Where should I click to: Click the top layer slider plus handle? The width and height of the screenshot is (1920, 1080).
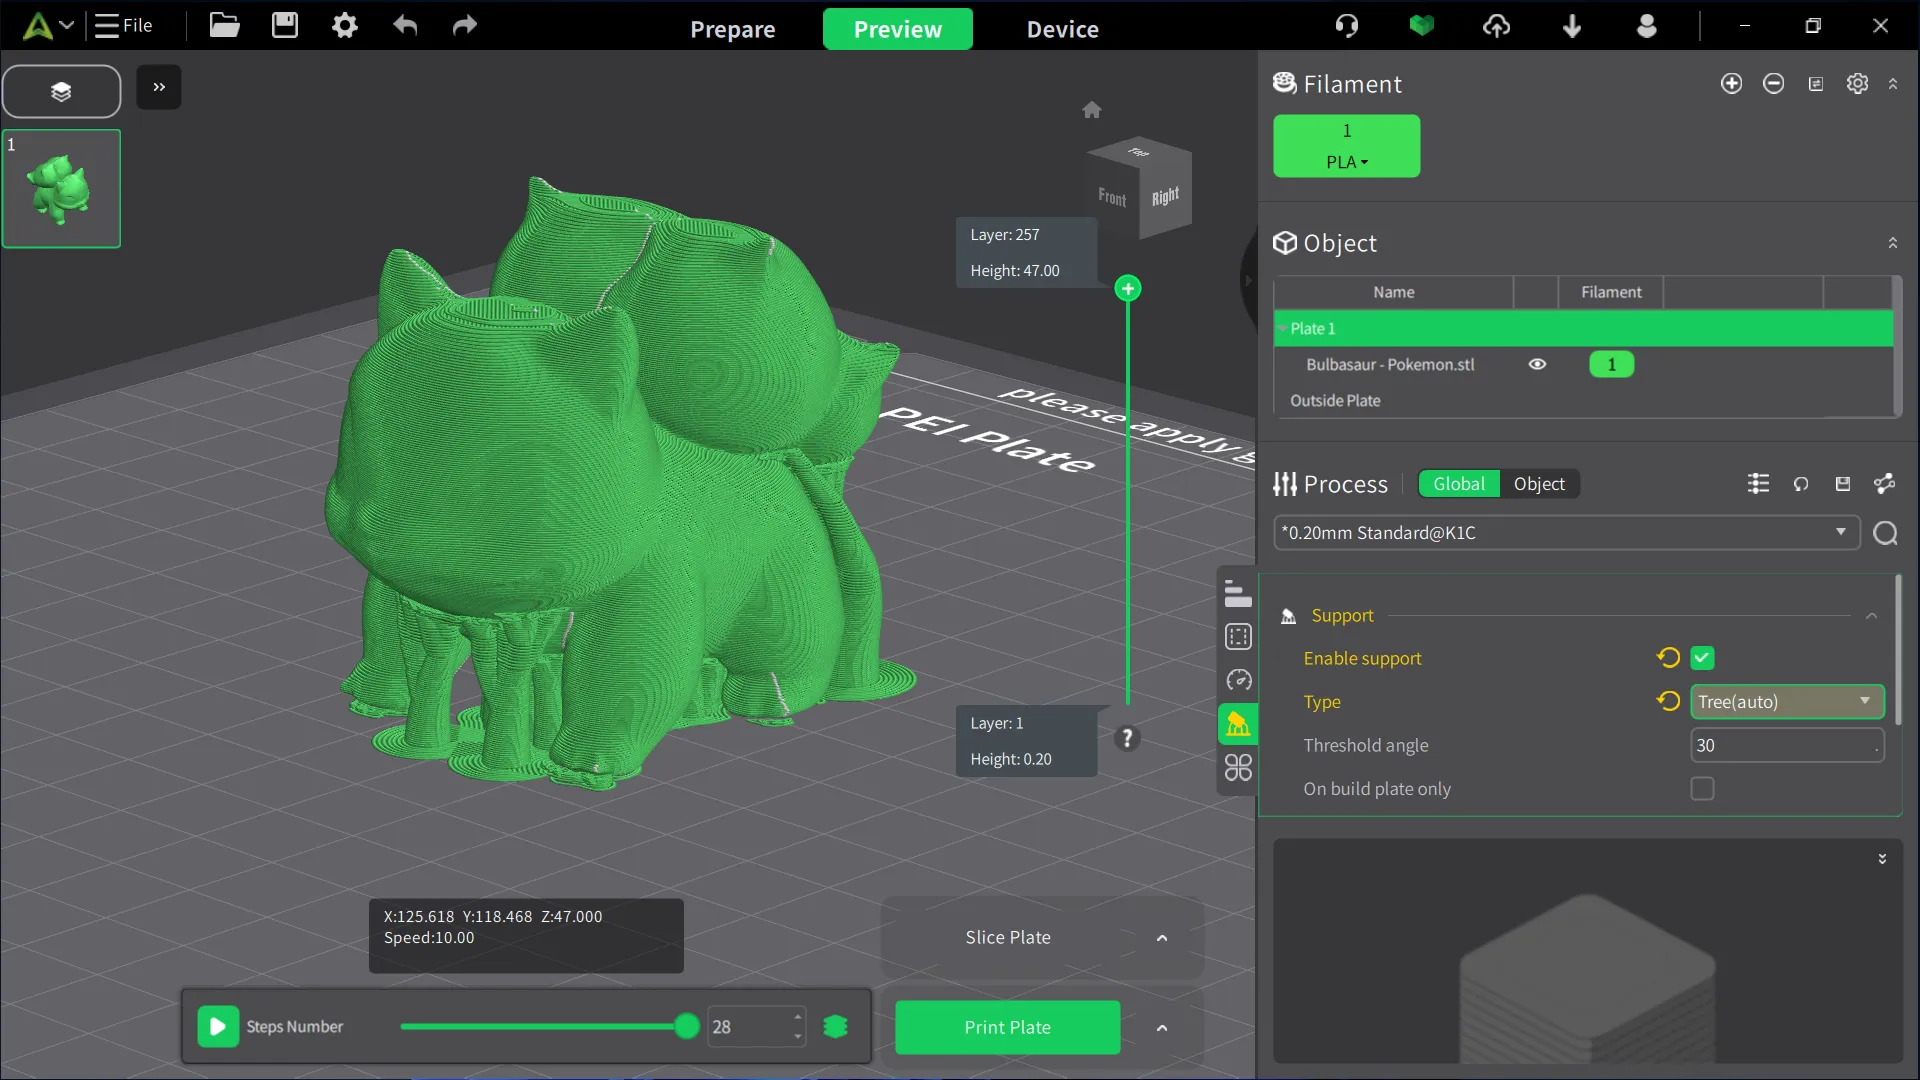[1128, 289]
